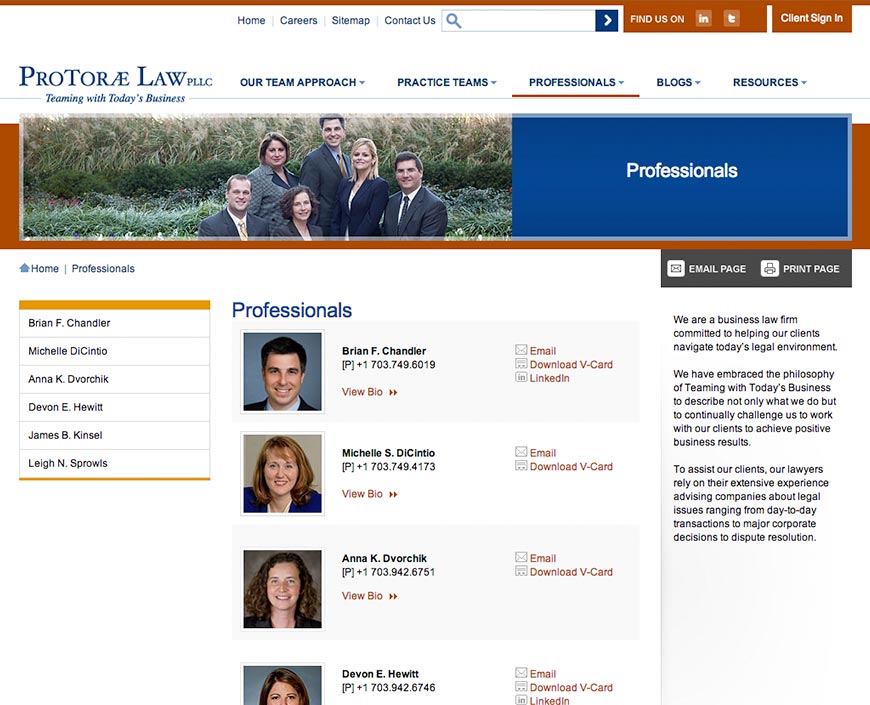Select Brian F. Chandler in the sidebar list

[114, 323]
